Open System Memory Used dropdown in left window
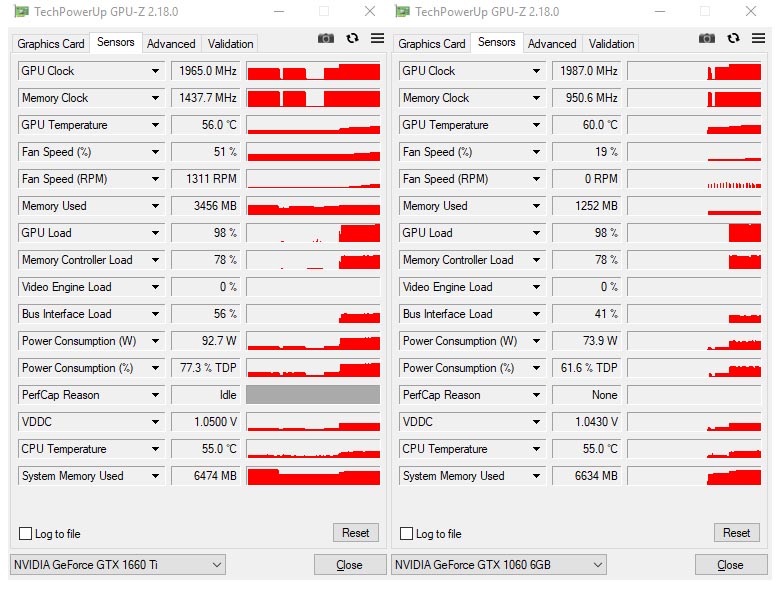 click(x=155, y=476)
